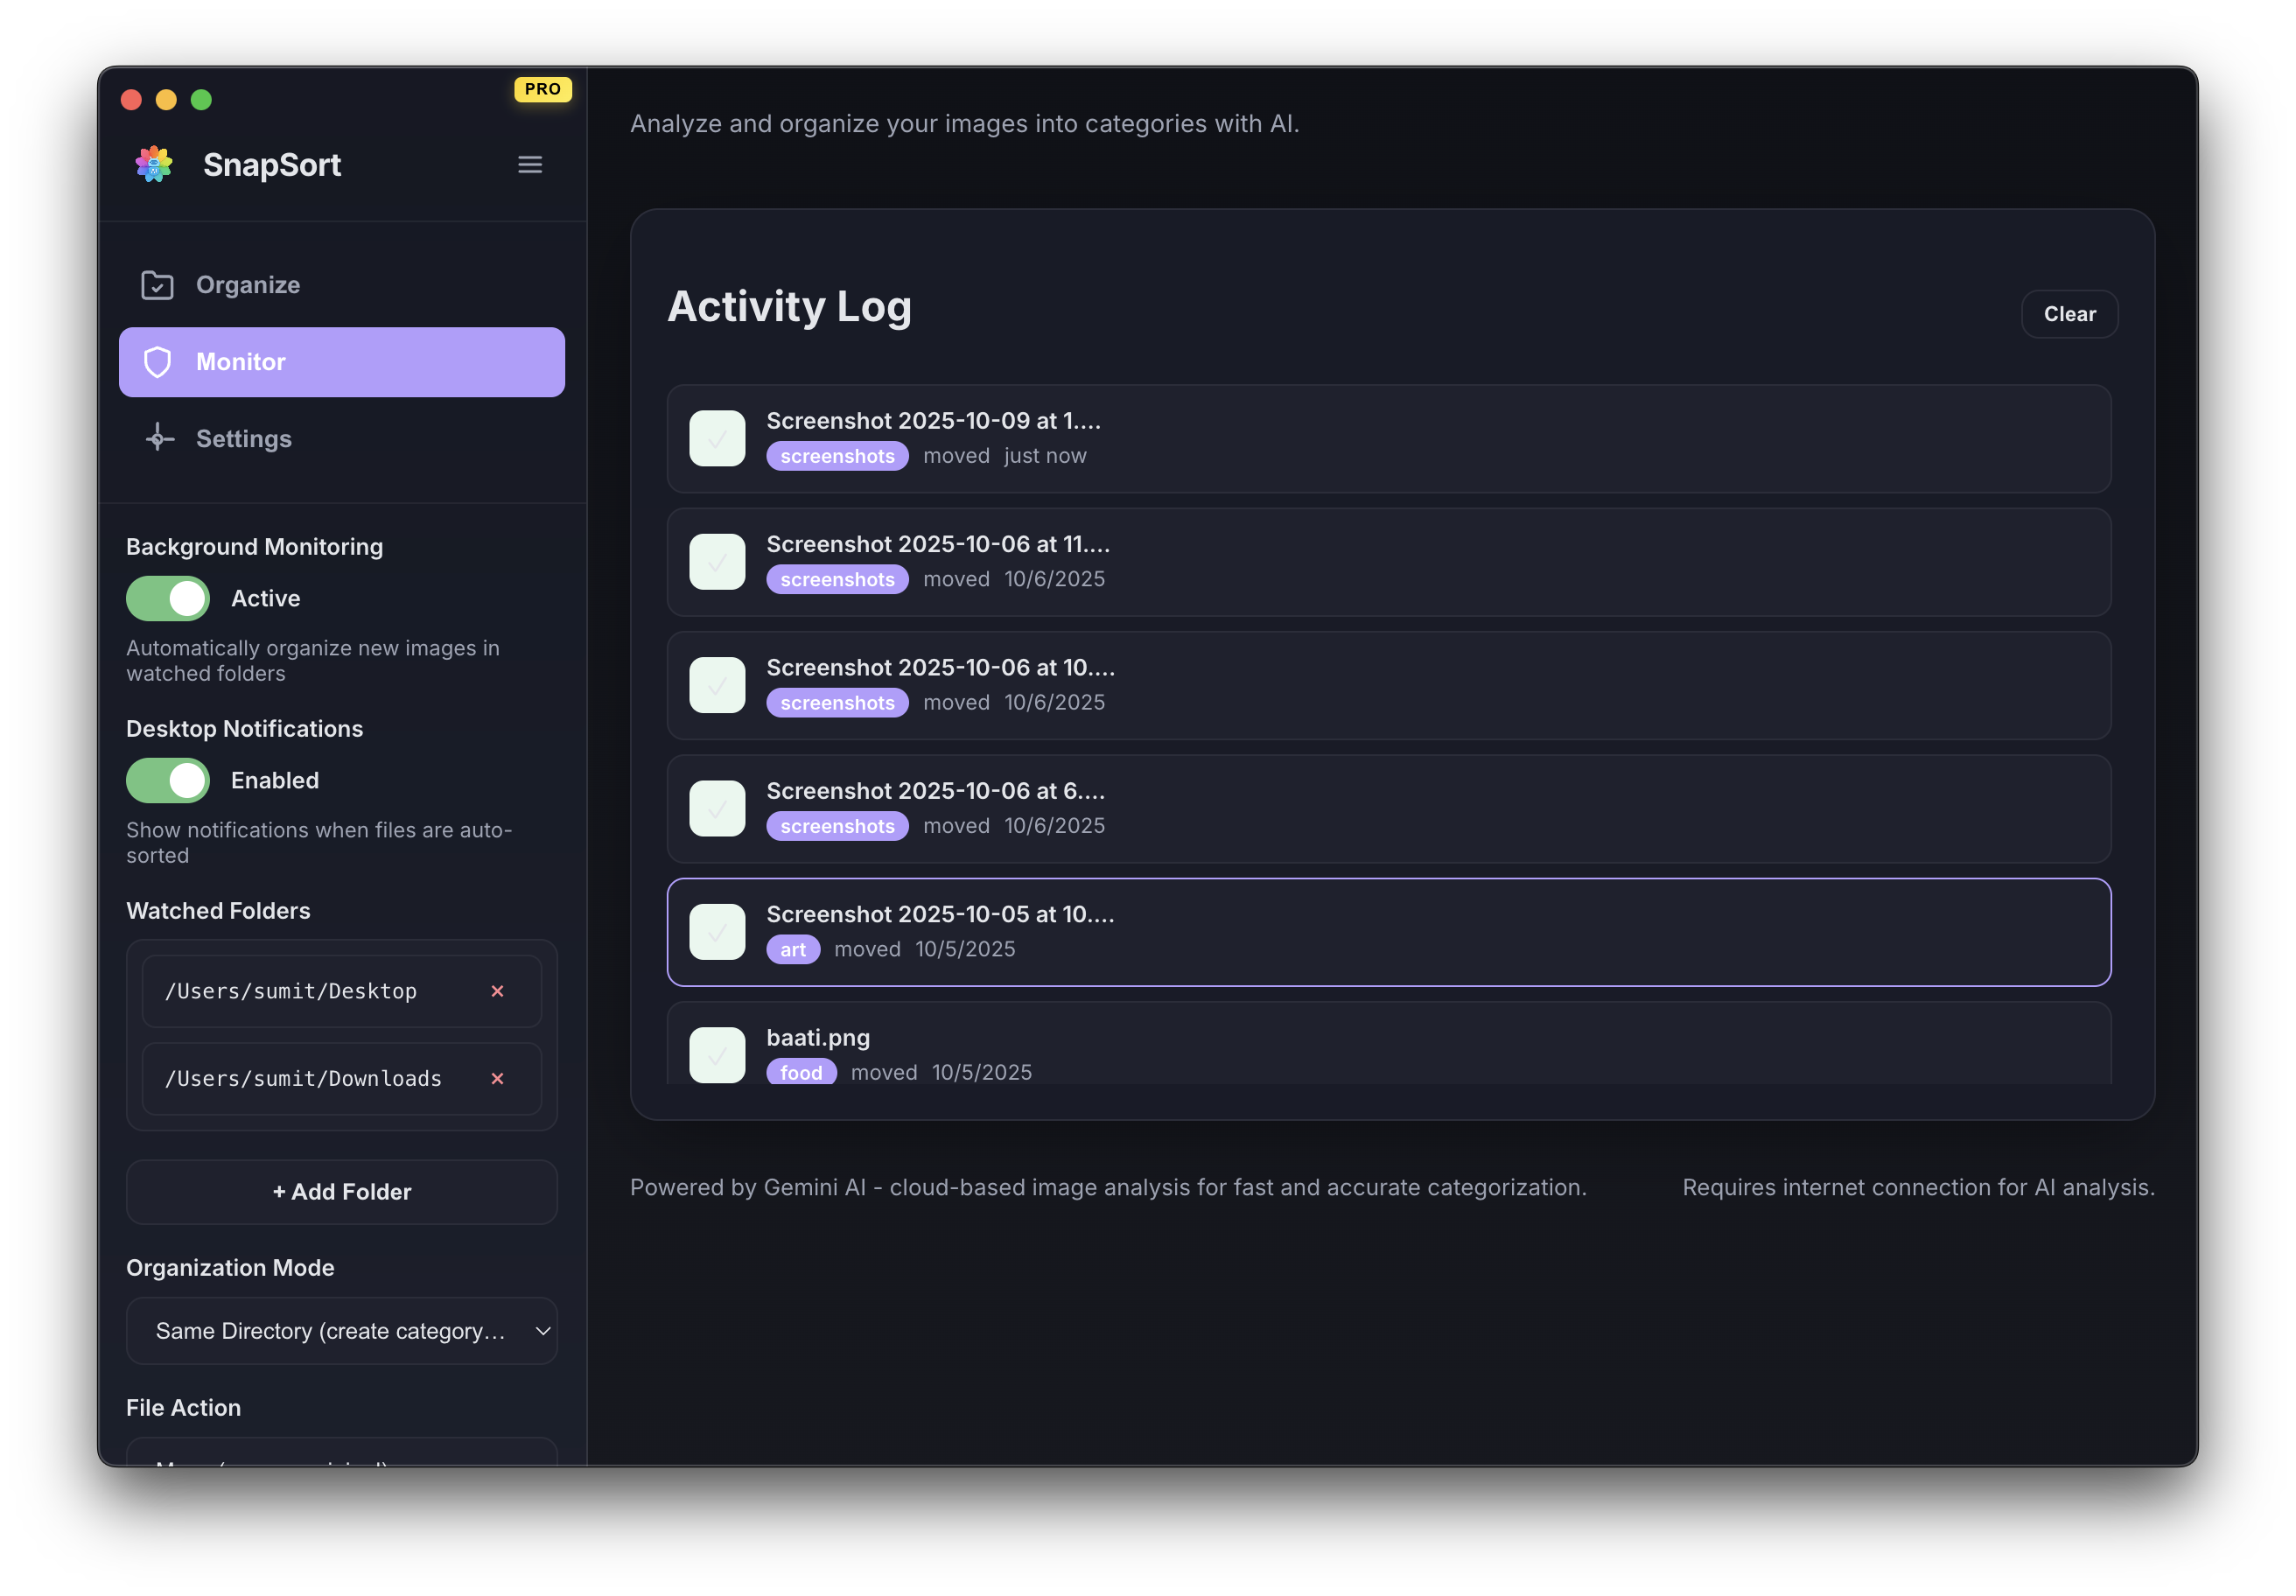Remove the /Users/sumit/Downloads watched folder
The width and height of the screenshot is (2296, 1596).
tap(497, 1079)
